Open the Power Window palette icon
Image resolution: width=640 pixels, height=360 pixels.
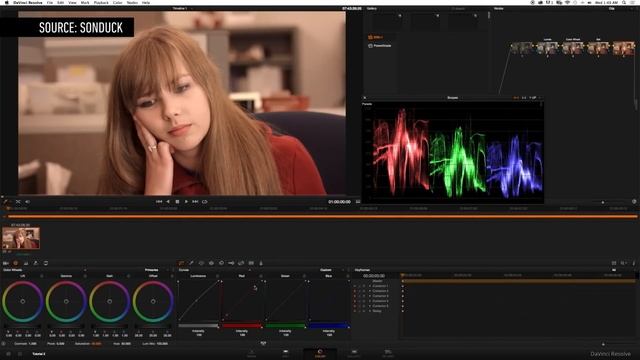pyautogui.click(x=201, y=263)
